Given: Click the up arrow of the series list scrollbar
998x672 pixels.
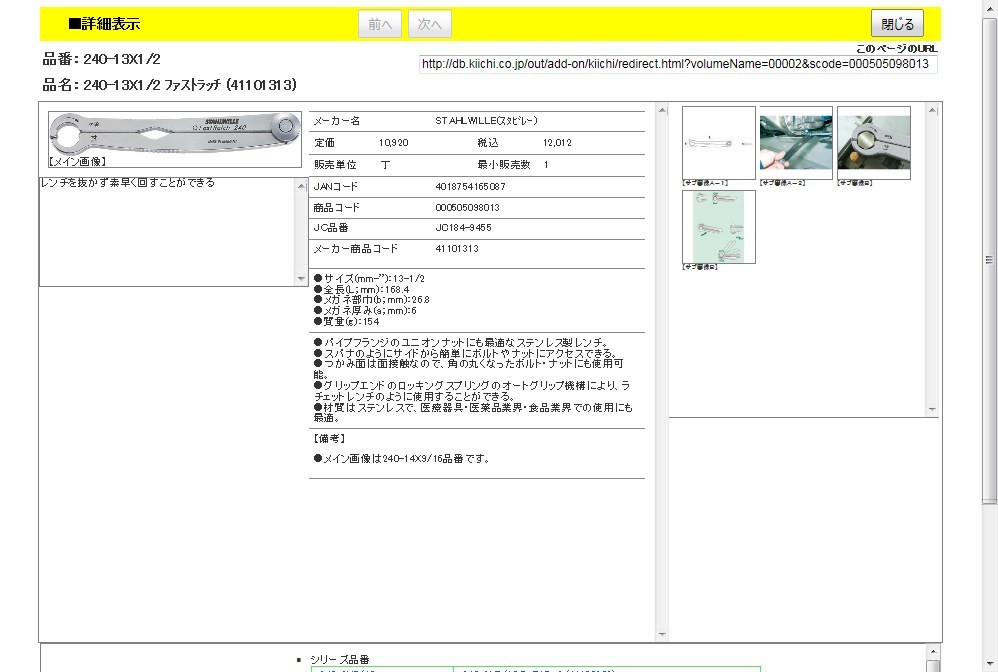Looking at the screenshot, I should [x=932, y=650].
